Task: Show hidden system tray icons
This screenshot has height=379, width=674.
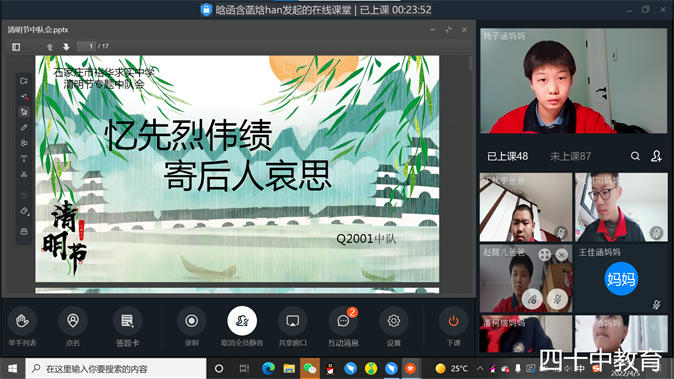Action: click(x=480, y=369)
